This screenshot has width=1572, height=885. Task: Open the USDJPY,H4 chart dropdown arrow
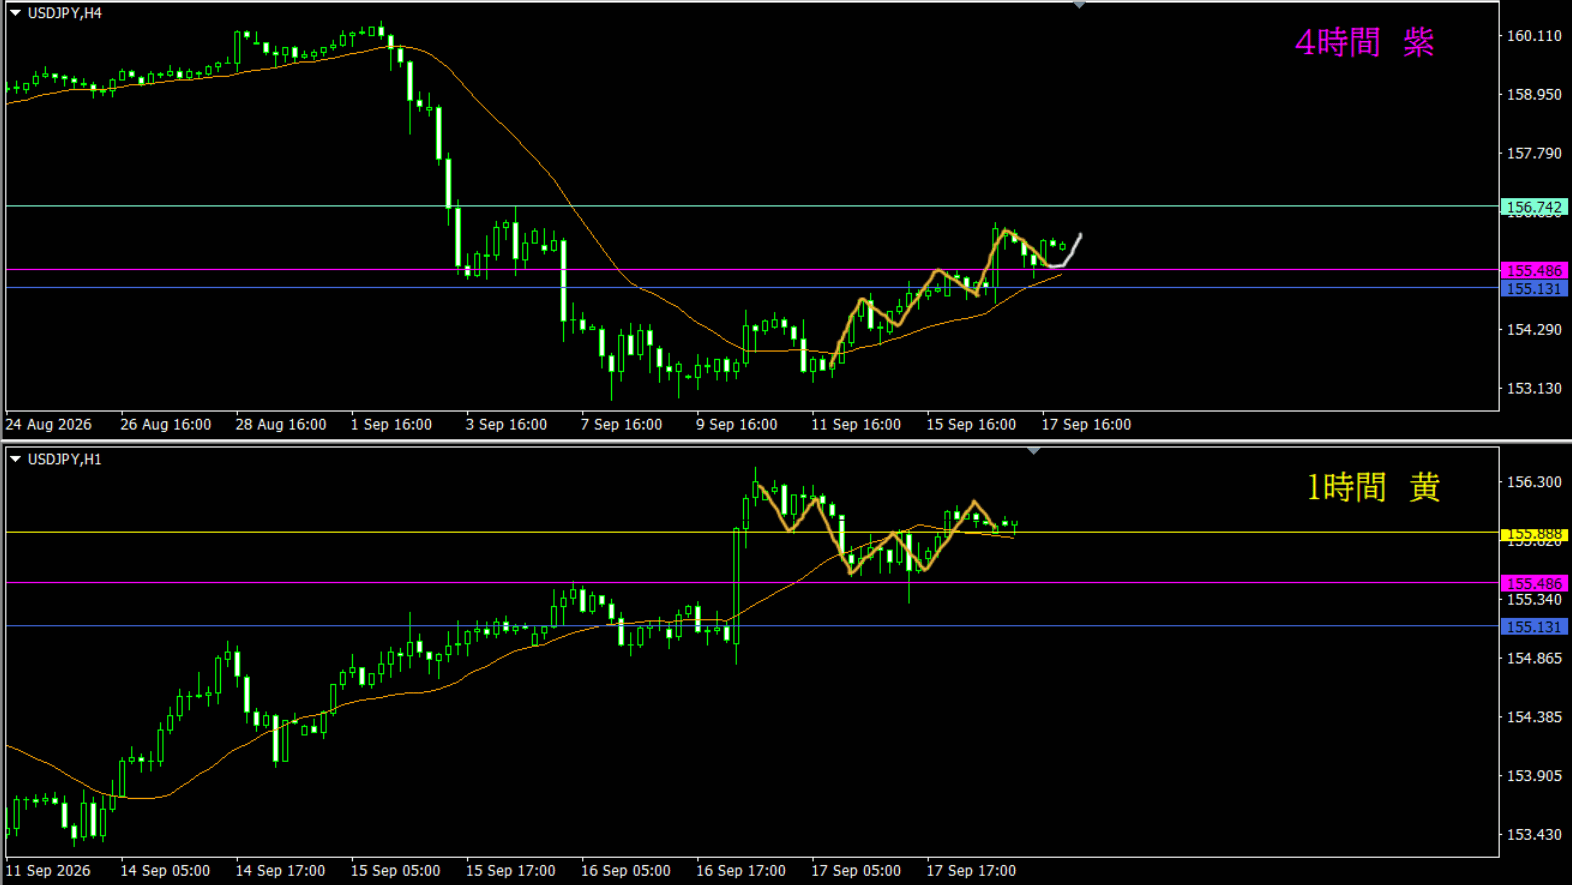pos(15,13)
